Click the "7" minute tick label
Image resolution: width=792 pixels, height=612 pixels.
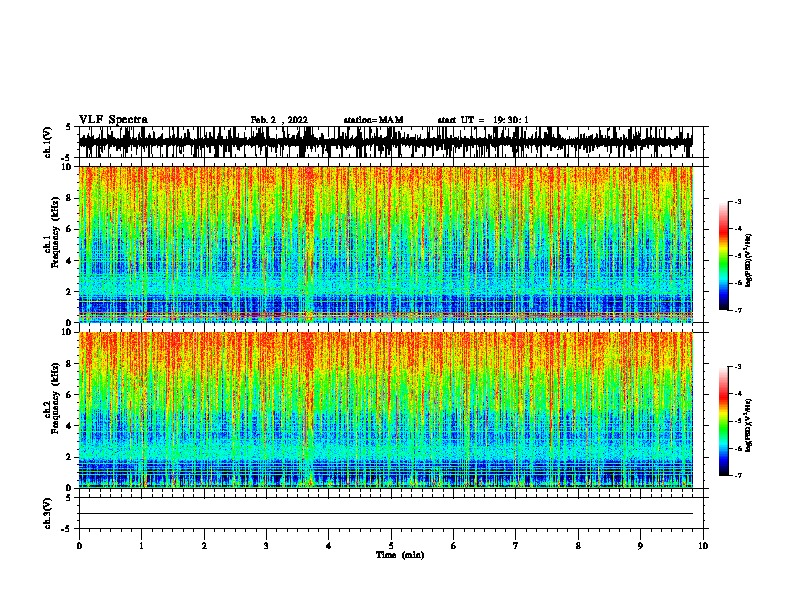[x=516, y=546]
